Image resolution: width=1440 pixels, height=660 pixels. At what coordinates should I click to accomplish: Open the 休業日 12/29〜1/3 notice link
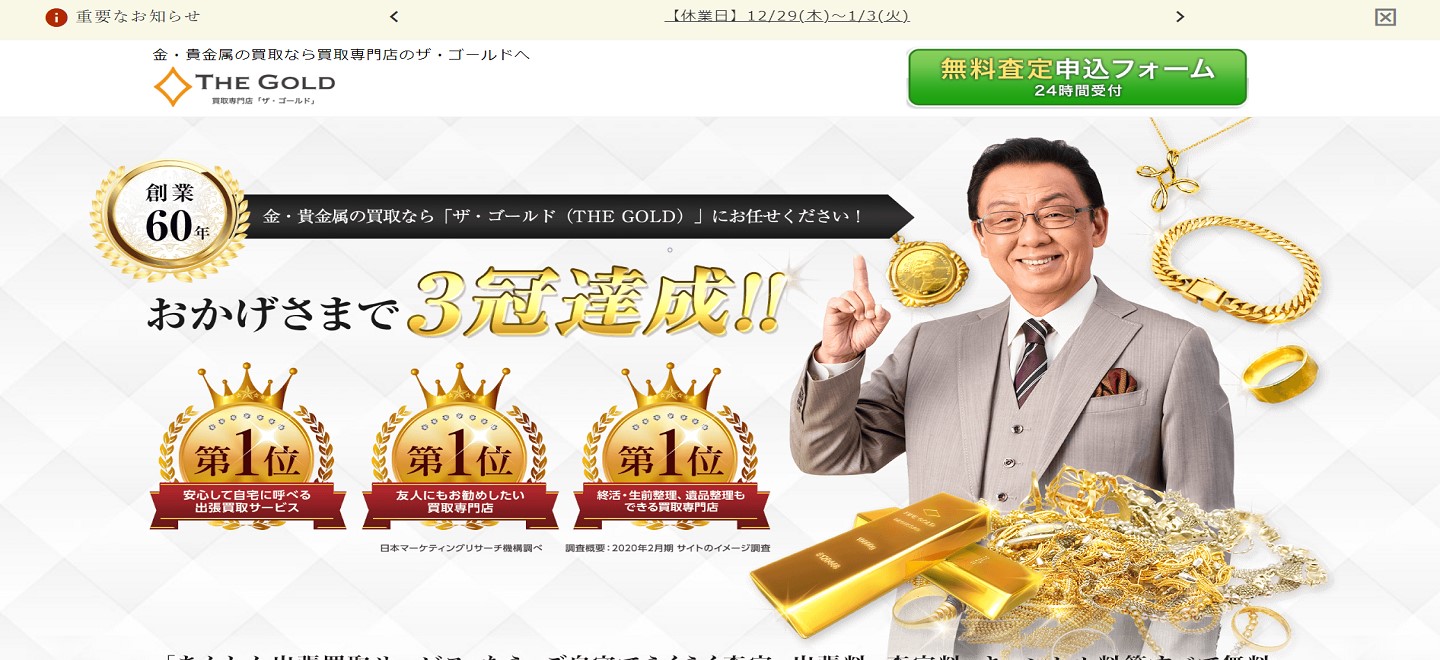tap(787, 16)
